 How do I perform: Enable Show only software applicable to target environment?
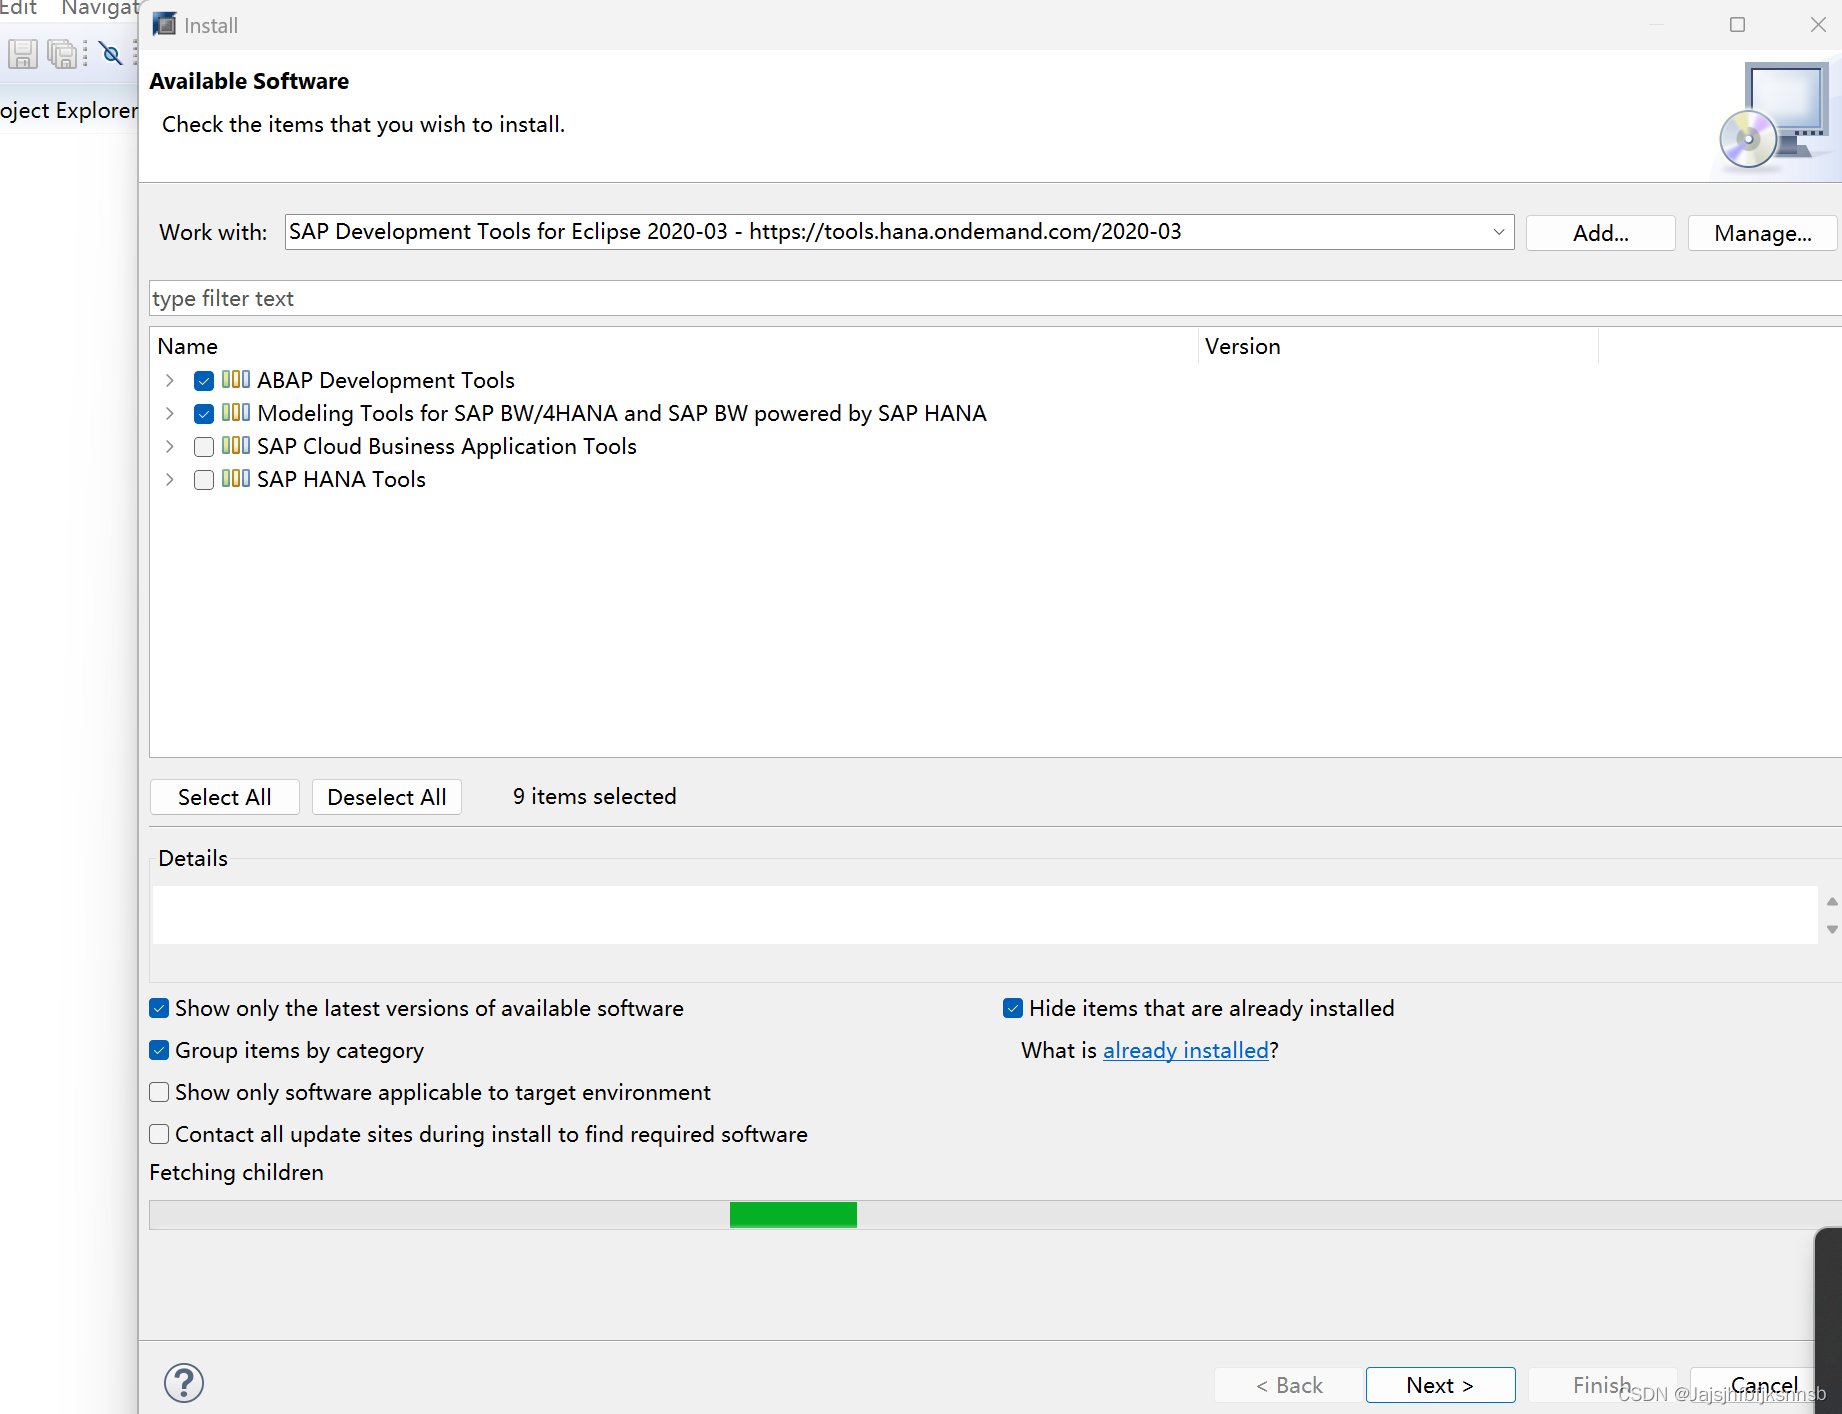[x=159, y=1092]
